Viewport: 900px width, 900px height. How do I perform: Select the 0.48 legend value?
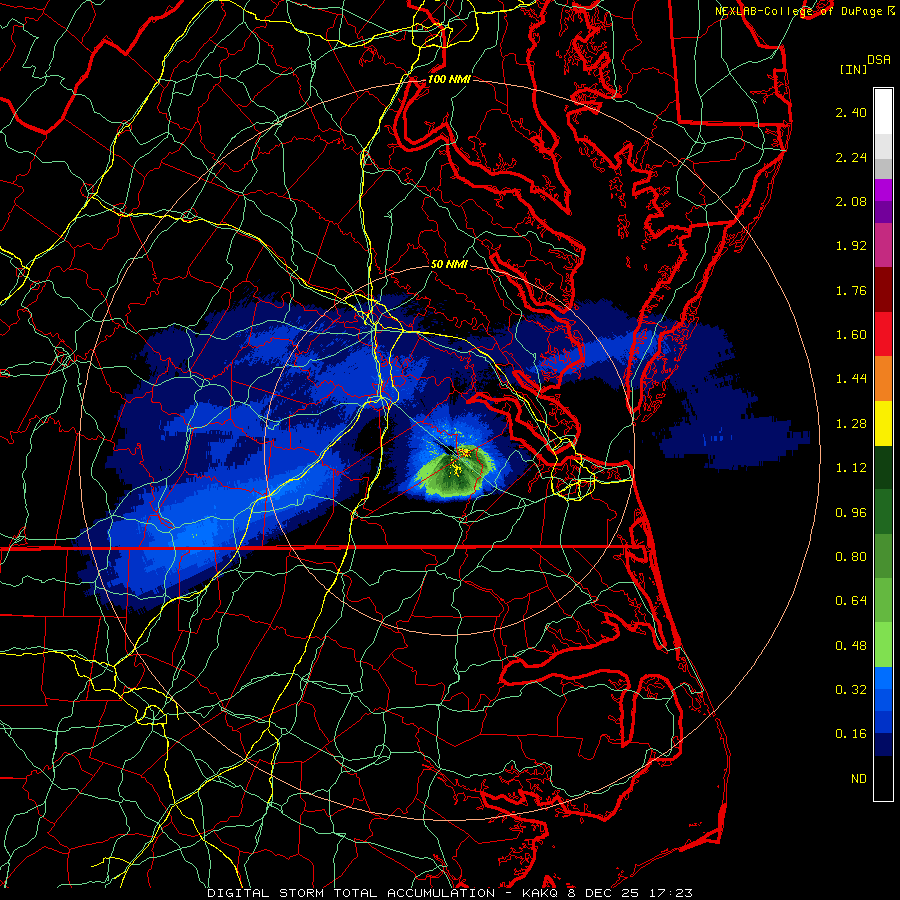click(x=851, y=646)
